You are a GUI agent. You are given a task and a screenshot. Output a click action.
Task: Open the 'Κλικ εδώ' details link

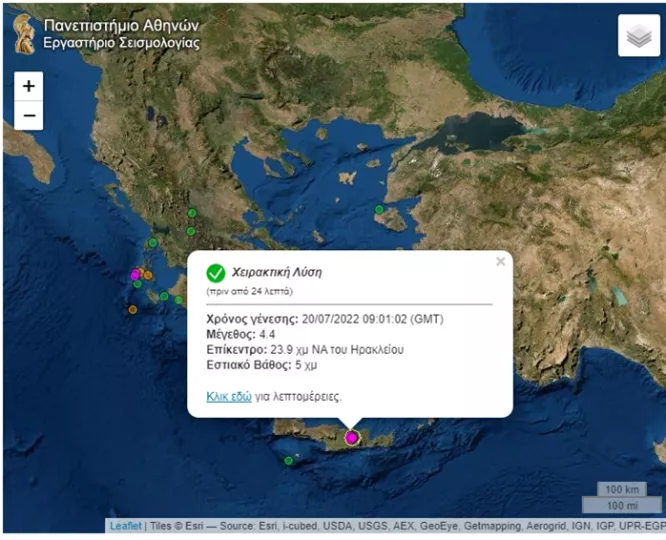click(229, 396)
